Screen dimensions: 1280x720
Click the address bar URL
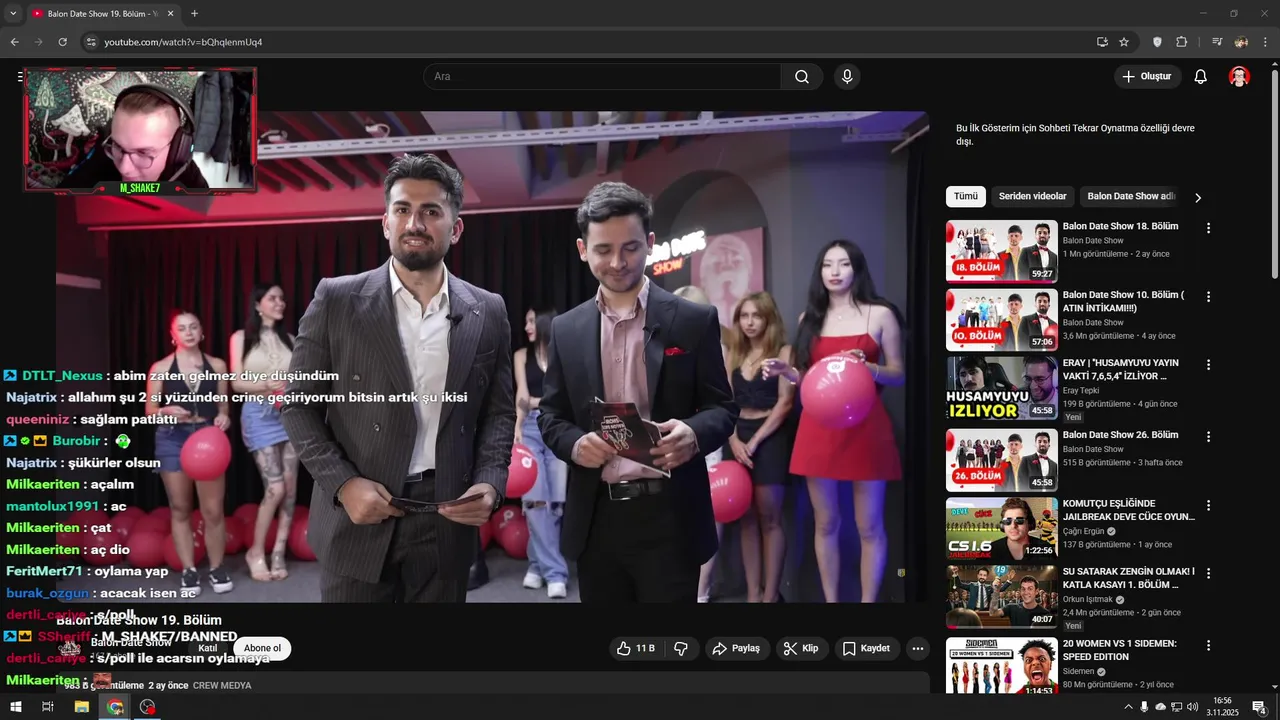coord(183,42)
